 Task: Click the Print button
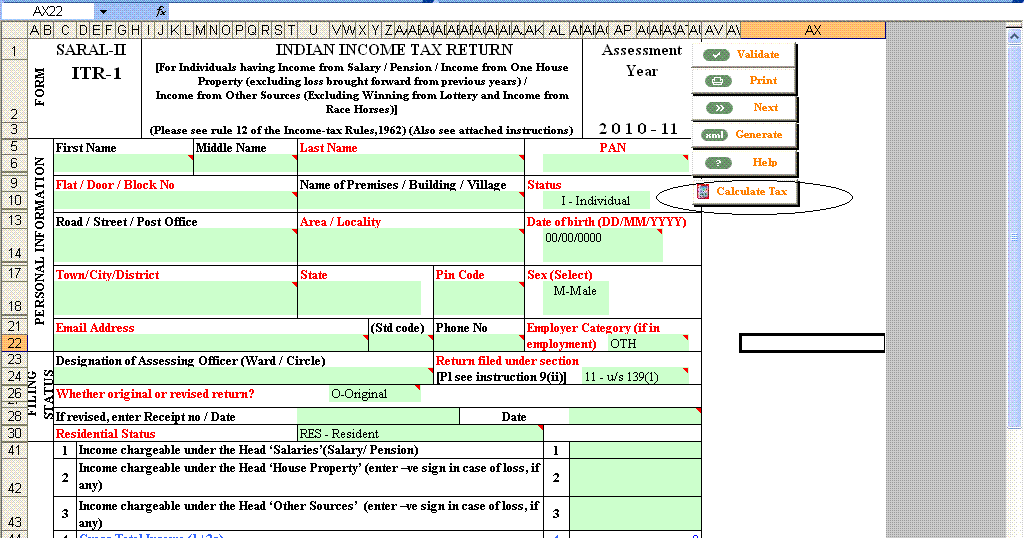pyautogui.click(x=744, y=81)
